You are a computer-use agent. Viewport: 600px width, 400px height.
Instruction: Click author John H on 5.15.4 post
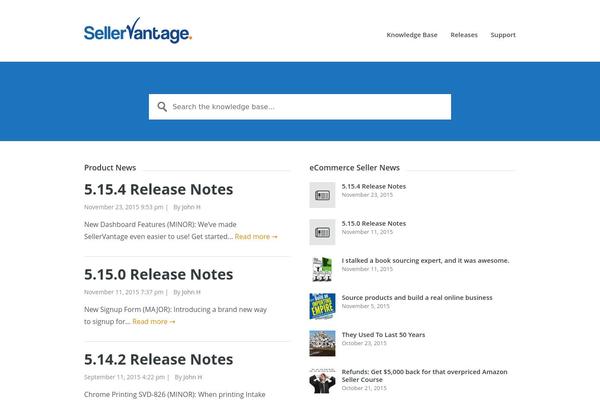tap(191, 207)
